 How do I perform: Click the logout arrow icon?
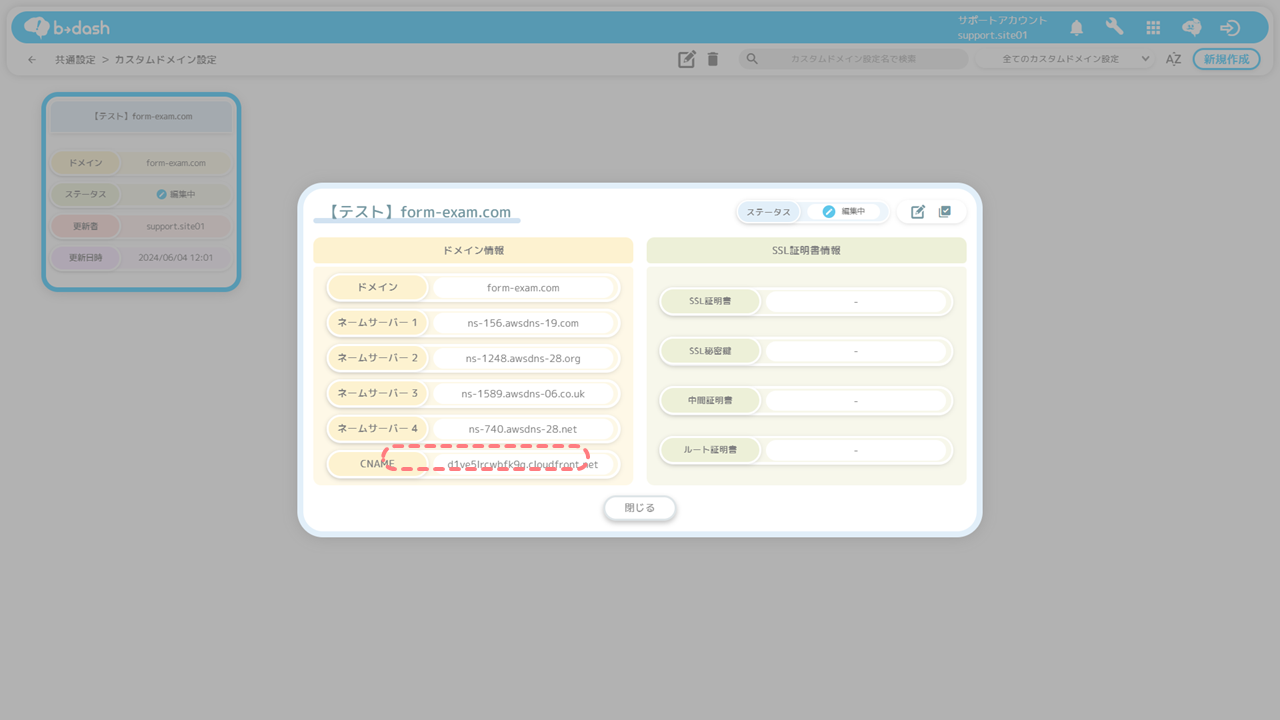tap(1230, 28)
